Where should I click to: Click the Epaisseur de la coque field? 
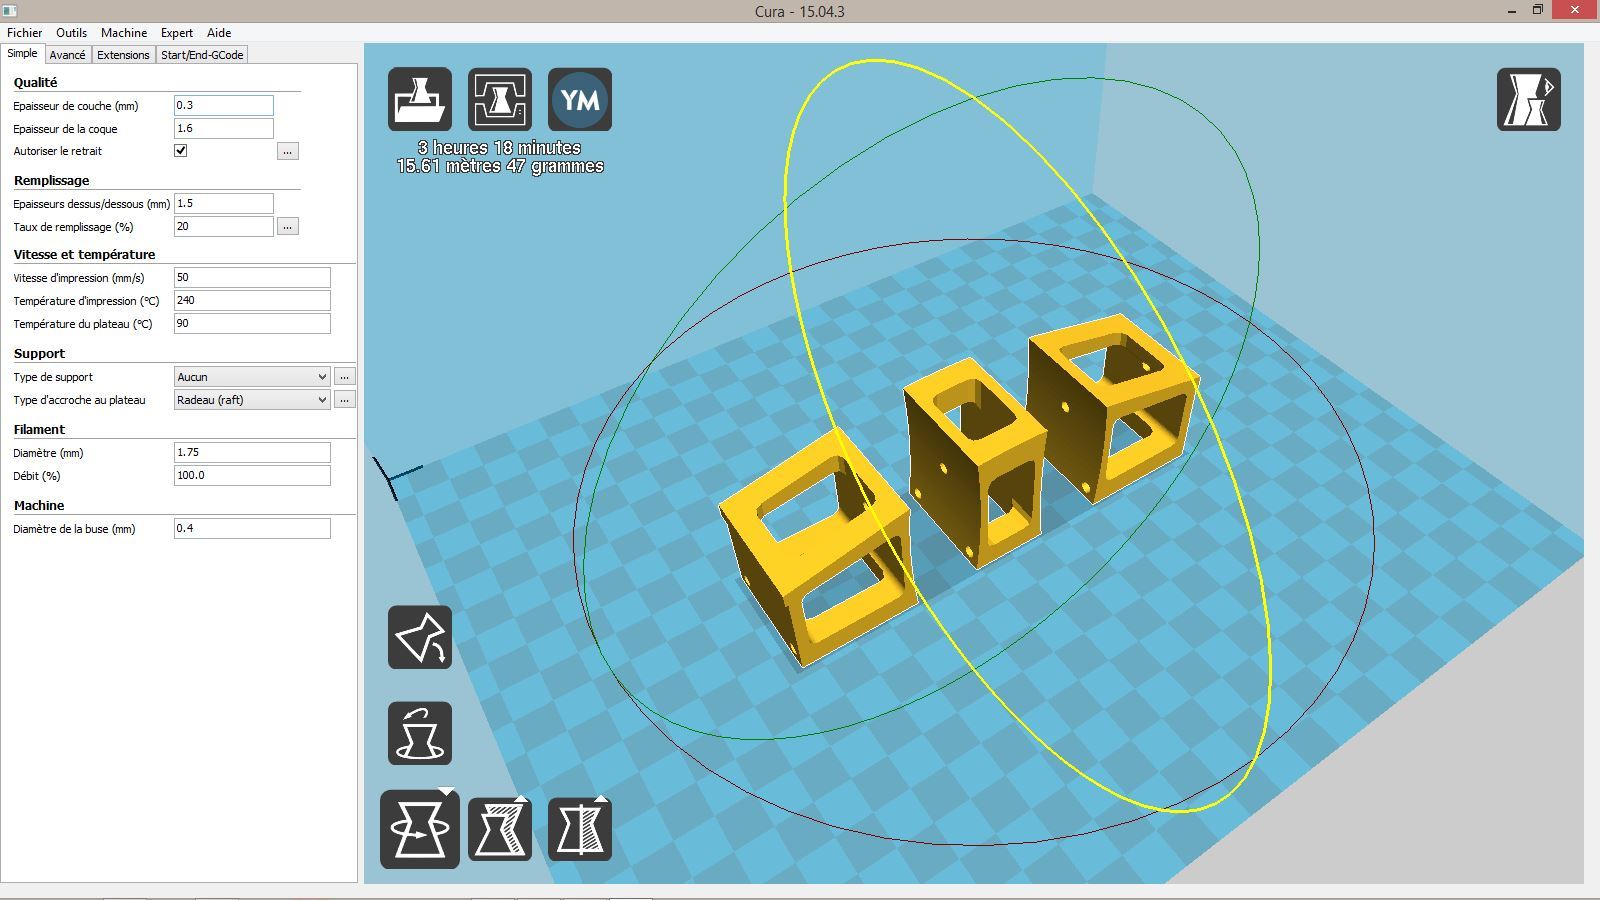(224, 129)
